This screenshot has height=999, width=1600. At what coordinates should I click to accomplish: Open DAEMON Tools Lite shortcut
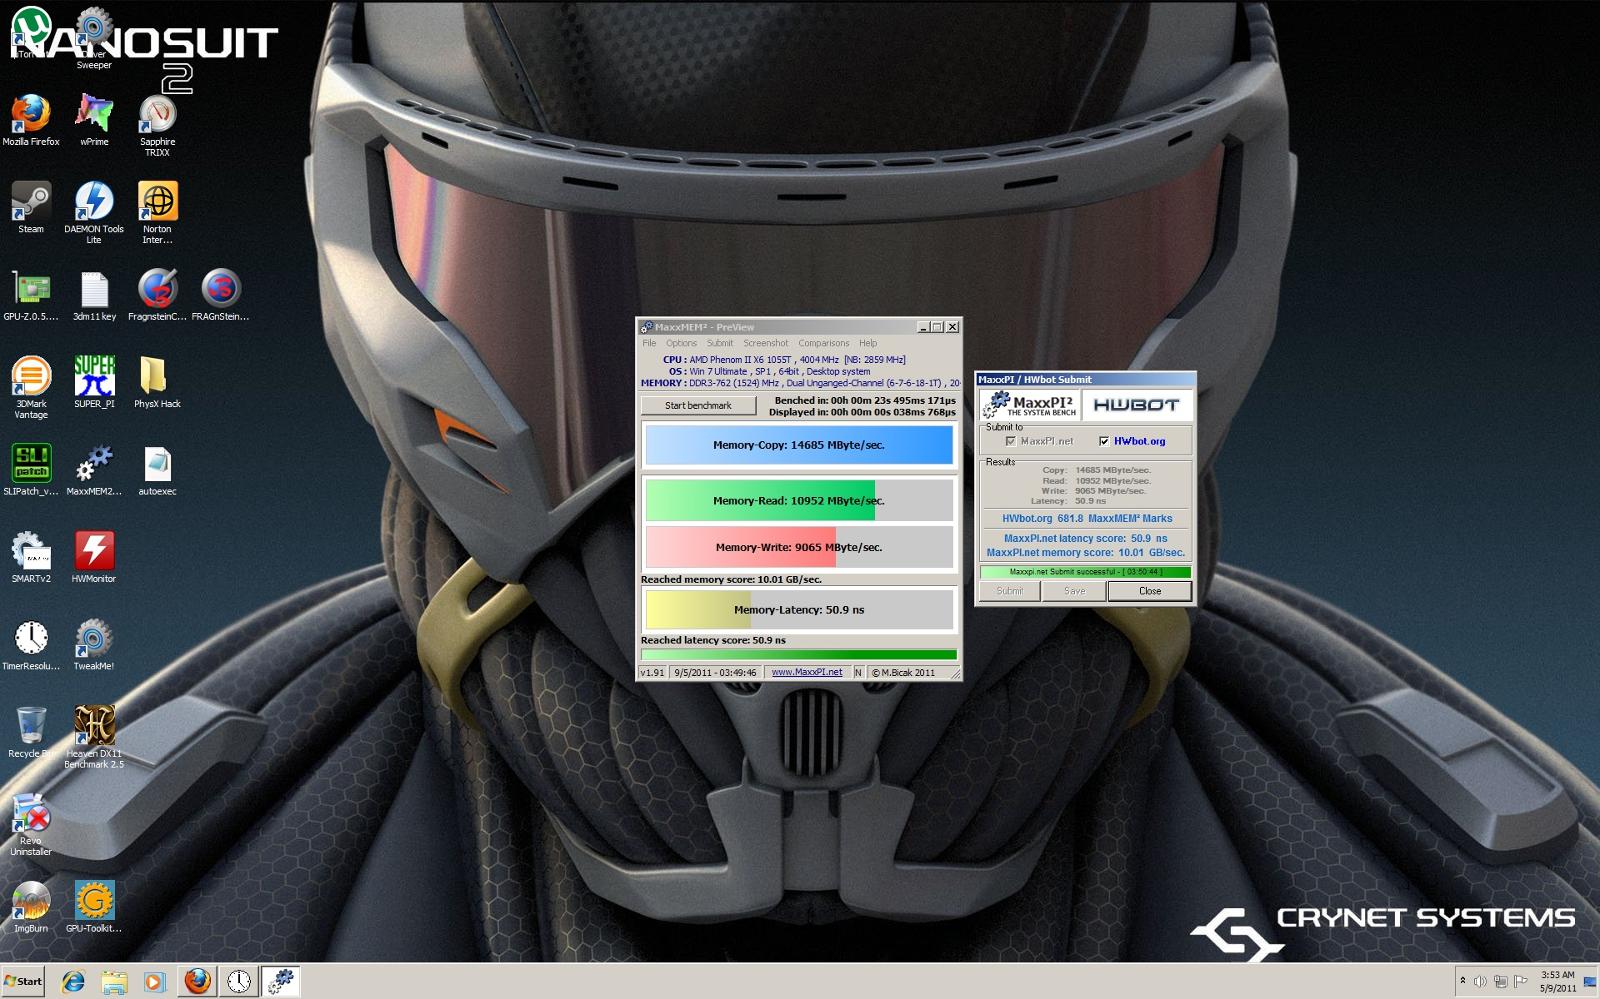(94, 213)
